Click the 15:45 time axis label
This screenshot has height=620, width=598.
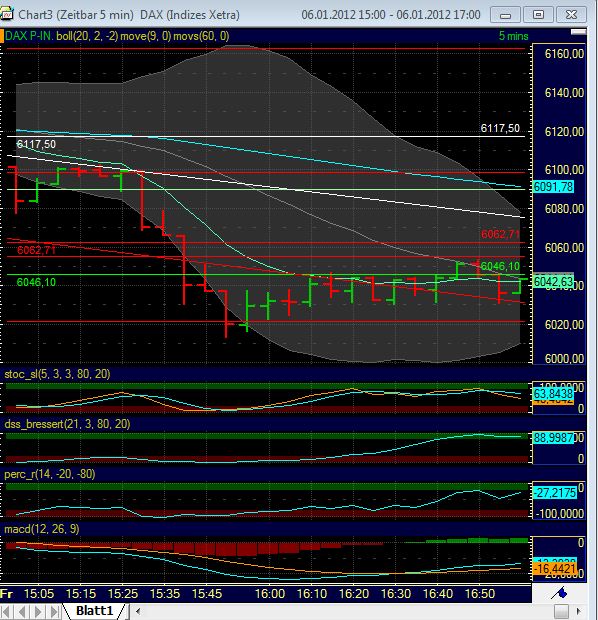tap(207, 594)
